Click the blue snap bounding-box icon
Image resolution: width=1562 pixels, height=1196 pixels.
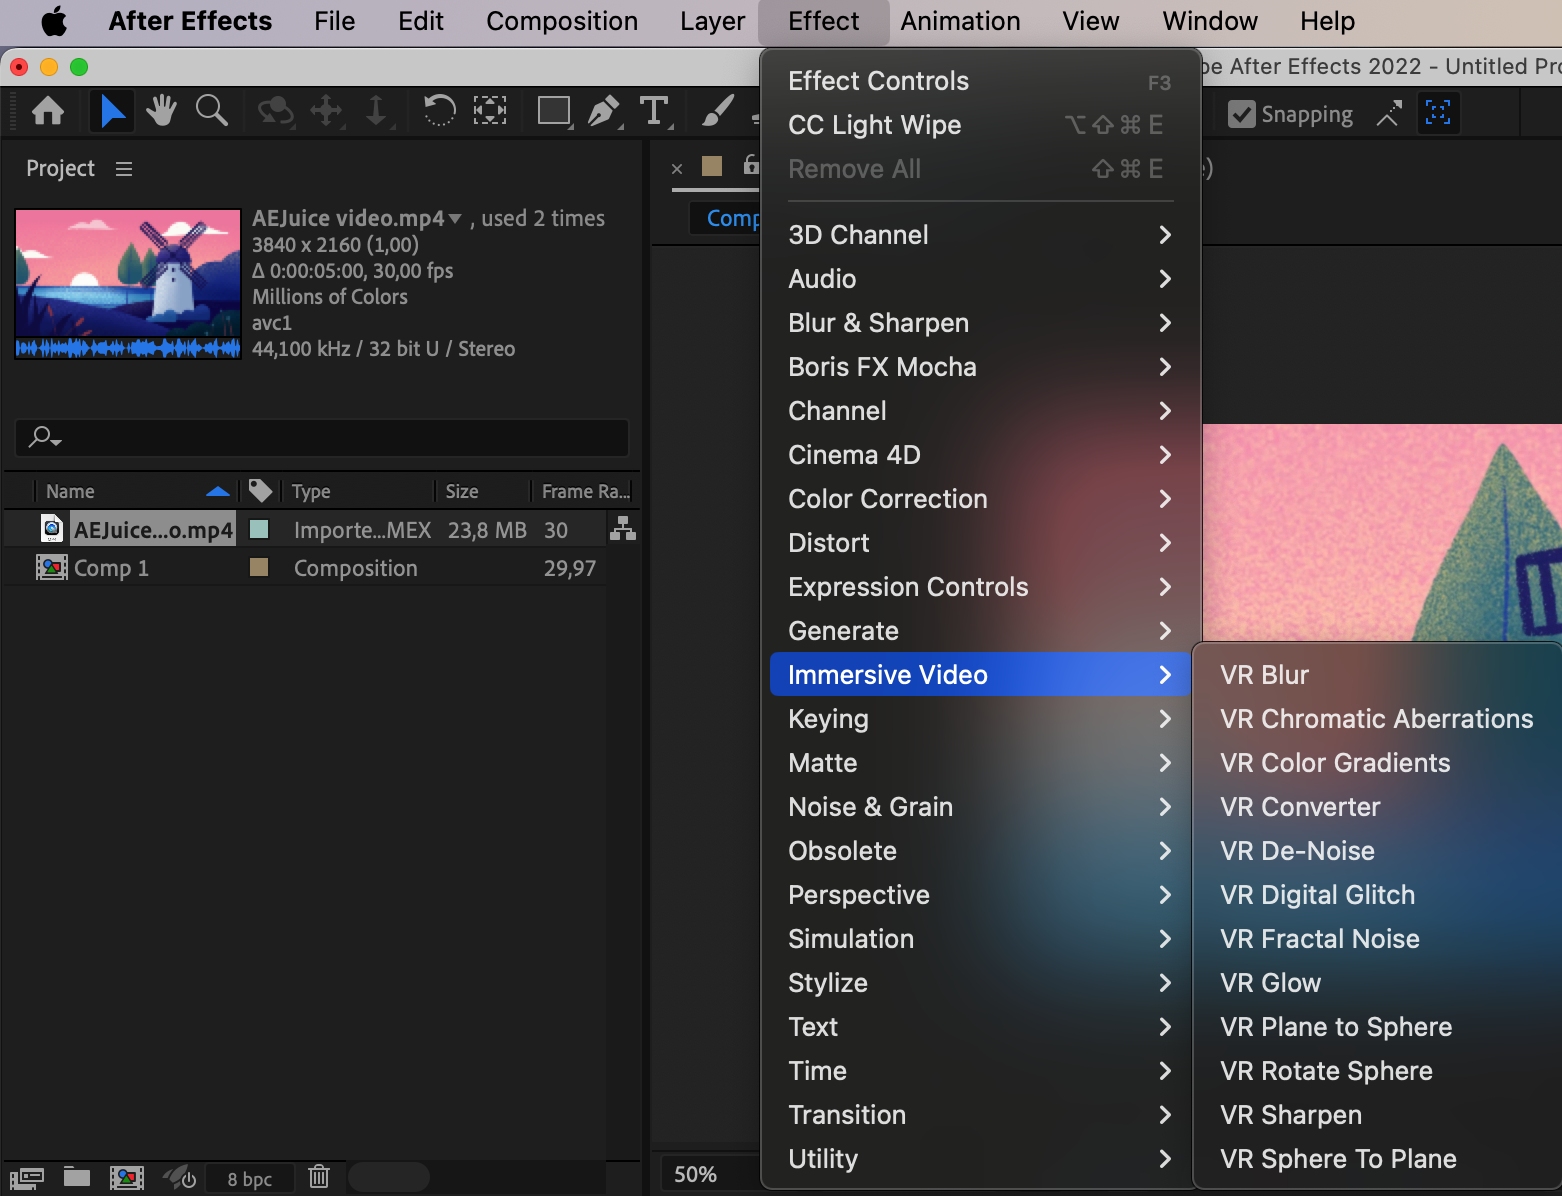click(x=1438, y=113)
